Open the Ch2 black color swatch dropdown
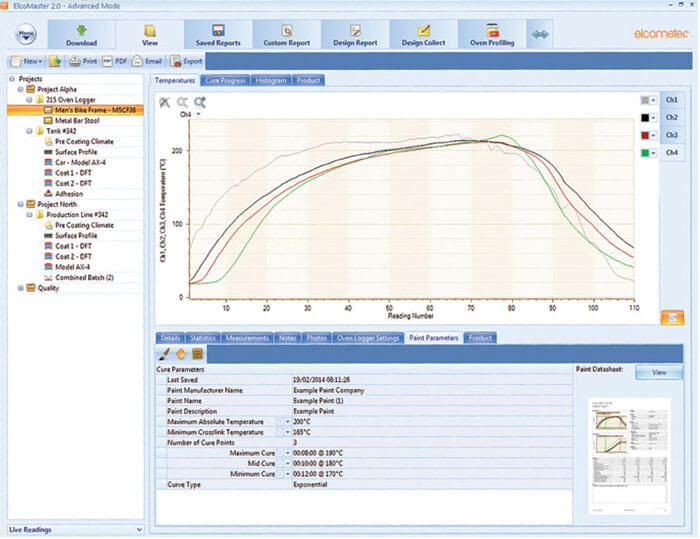The height and width of the screenshot is (539, 700). click(x=653, y=118)
